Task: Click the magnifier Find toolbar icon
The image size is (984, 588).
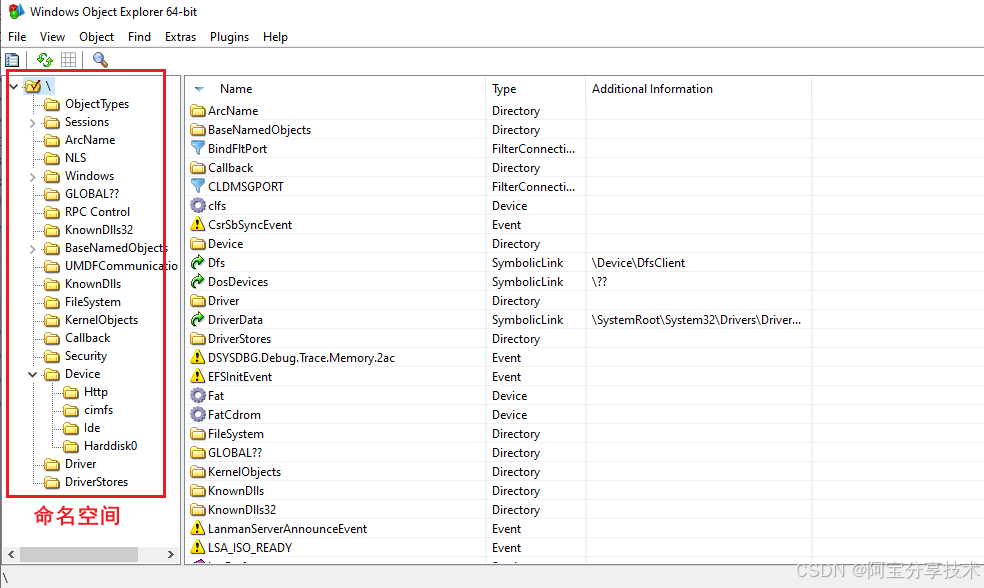Action: [100, 60]
